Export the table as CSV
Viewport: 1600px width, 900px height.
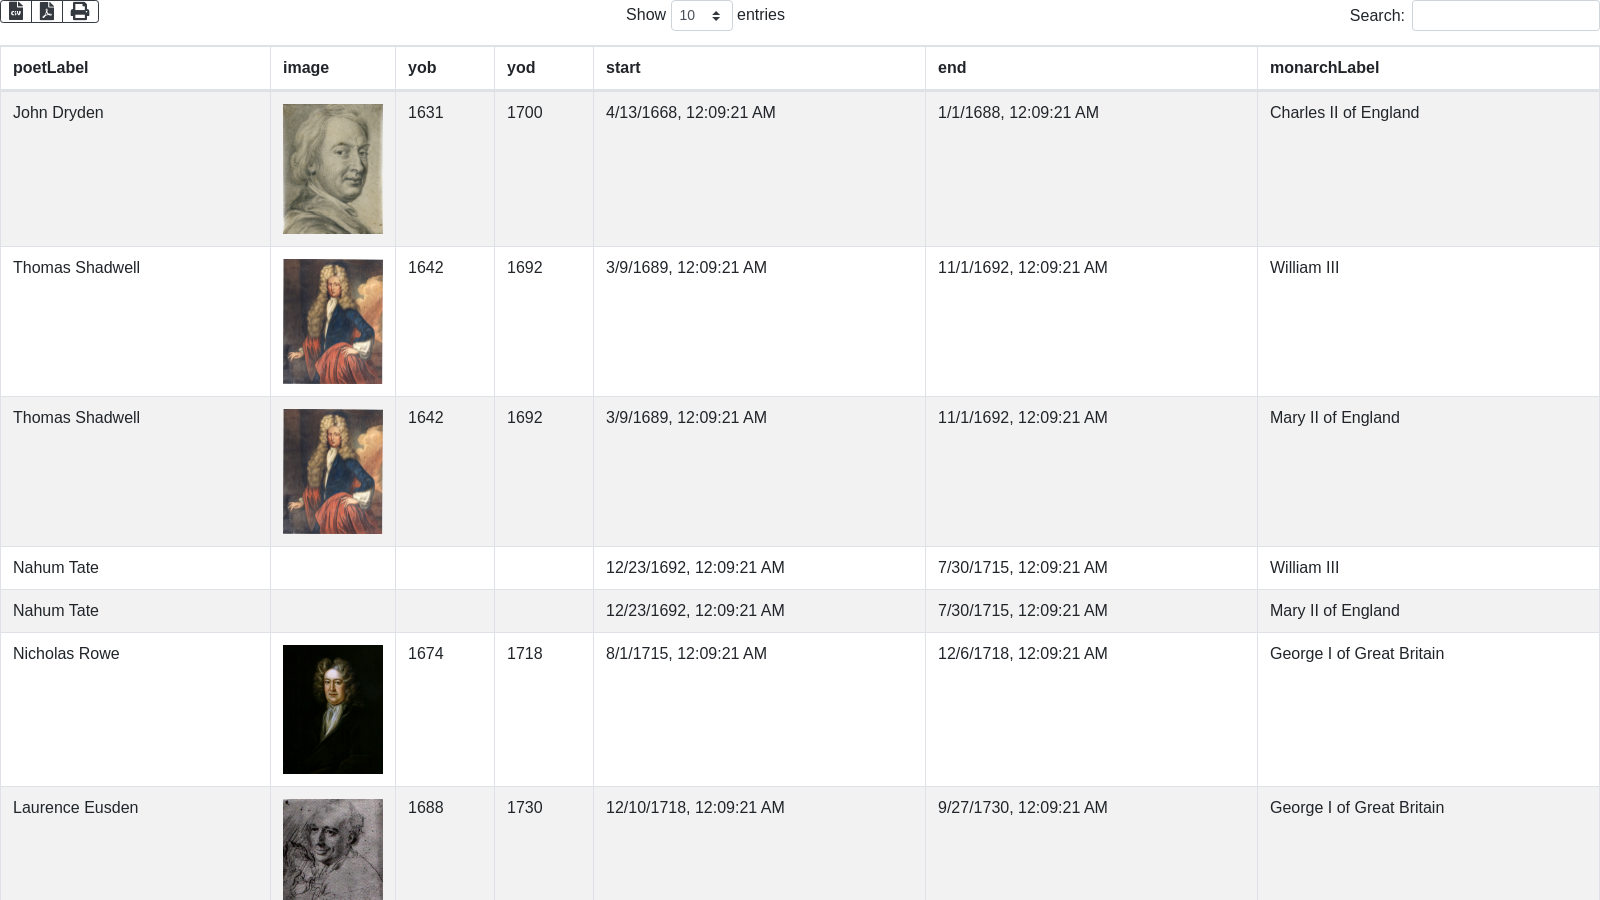tap(16, 11)
